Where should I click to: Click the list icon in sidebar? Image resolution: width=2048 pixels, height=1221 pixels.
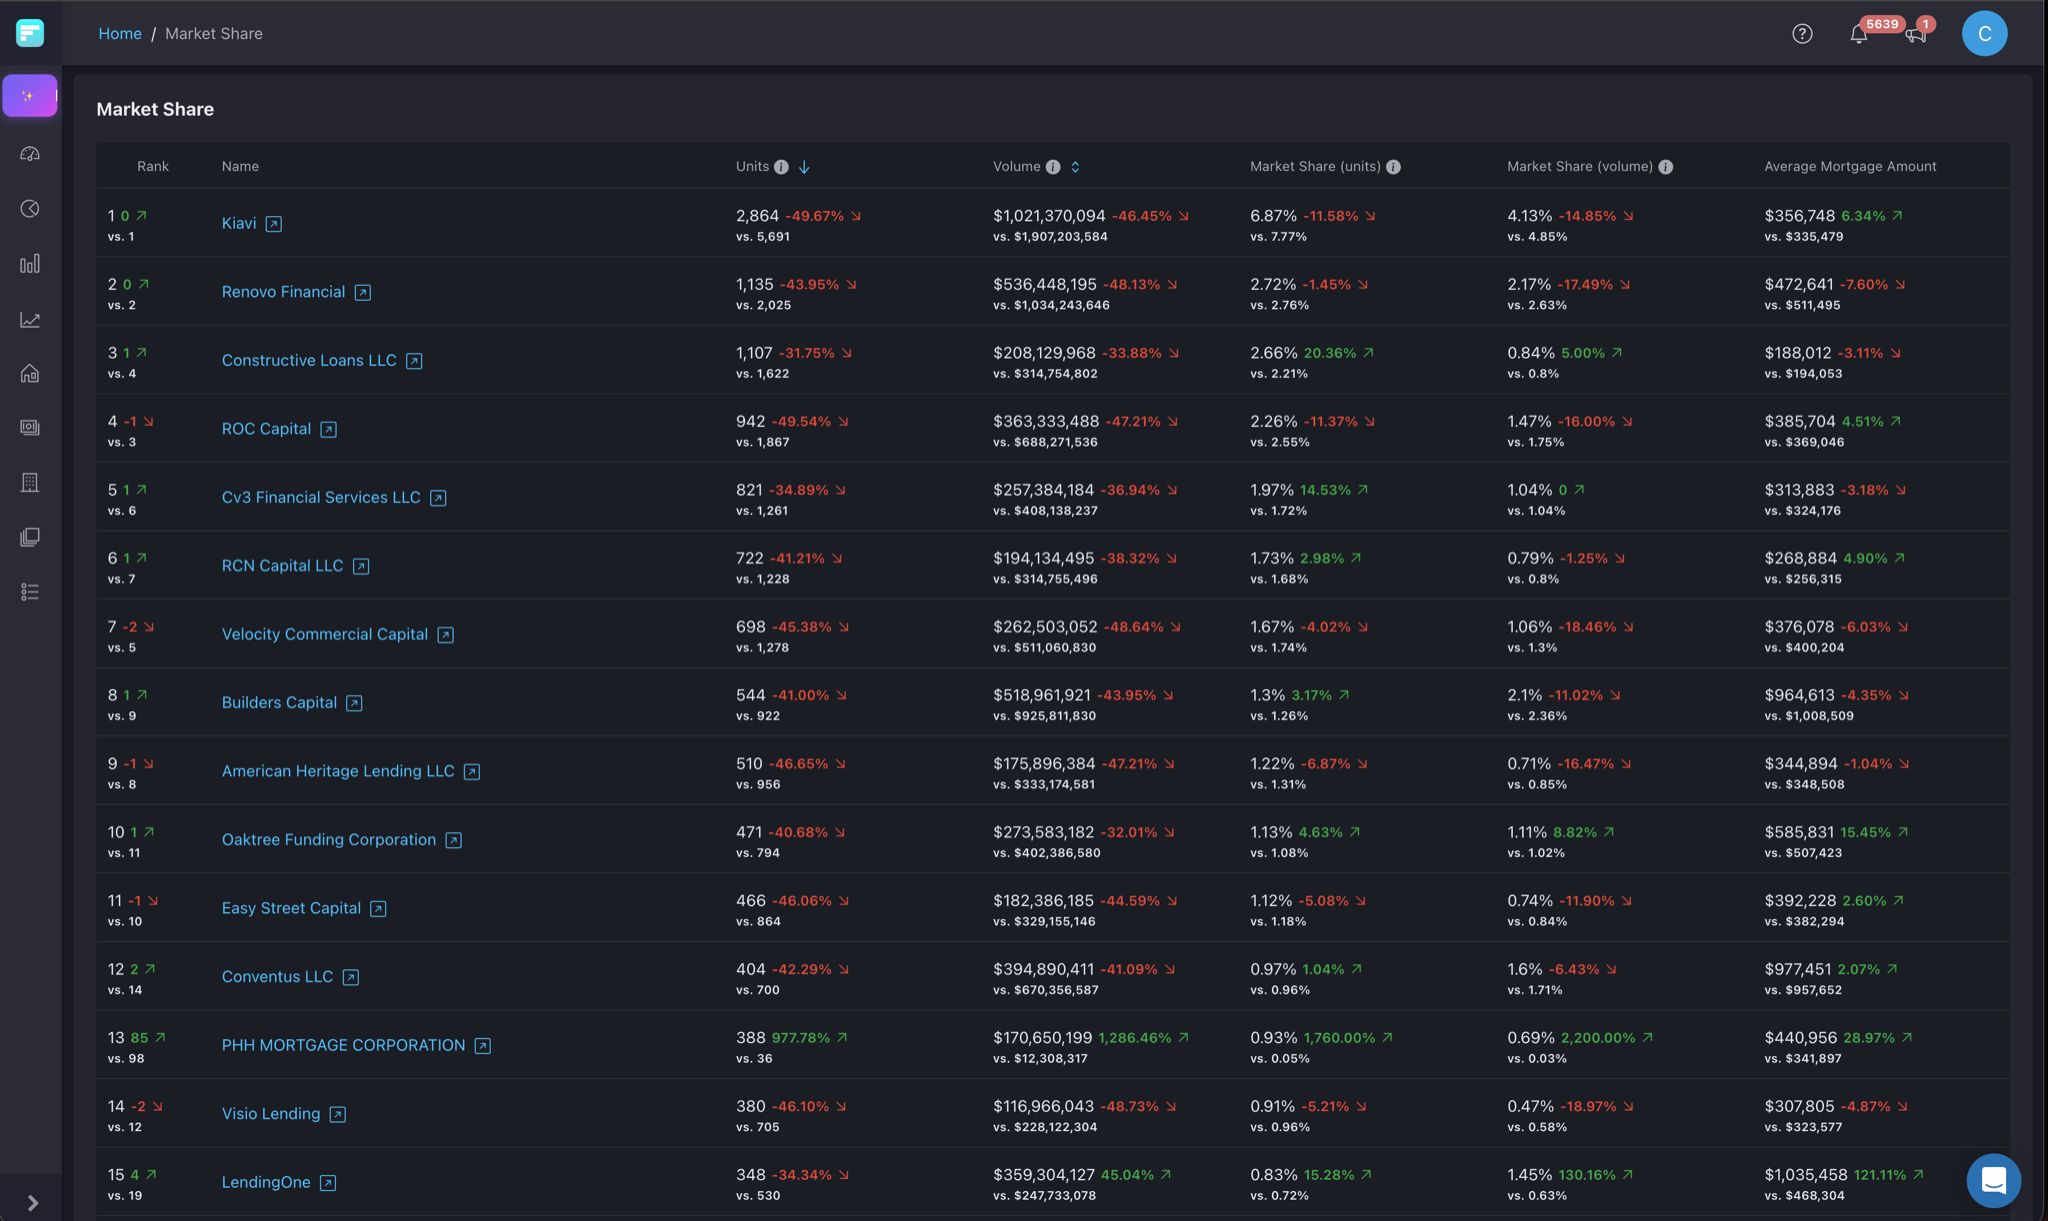tap(30, 592)
